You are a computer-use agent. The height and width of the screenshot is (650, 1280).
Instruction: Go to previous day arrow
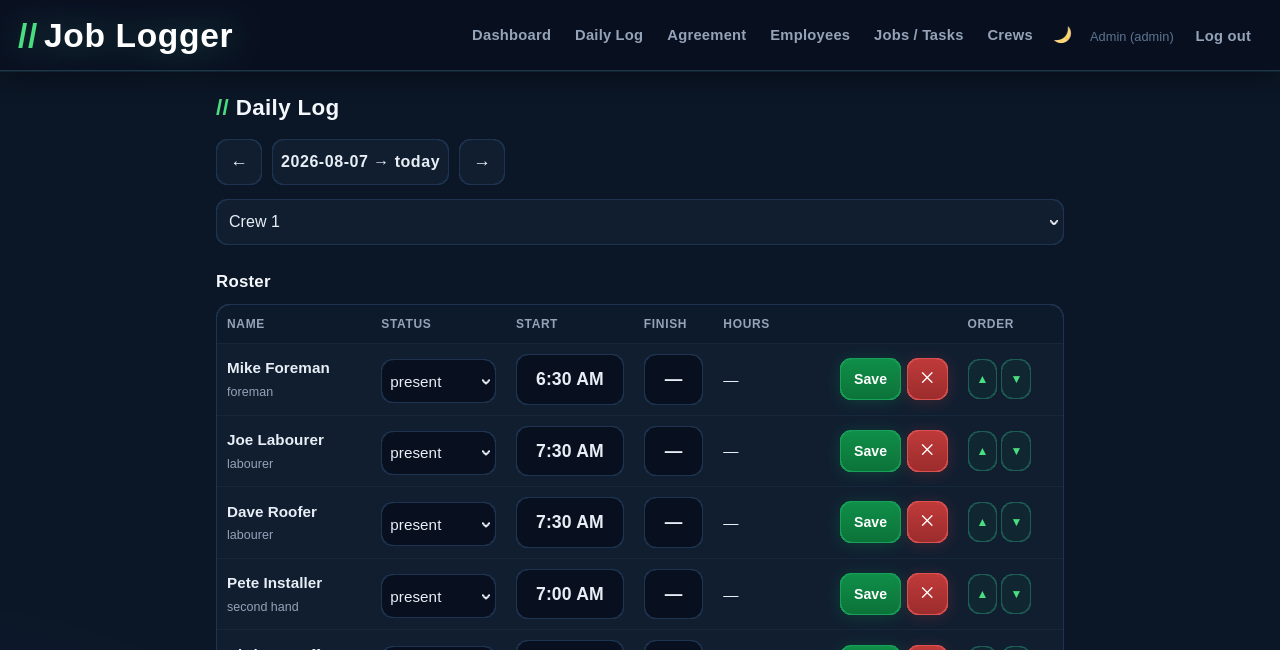click(x=239, y=162)
